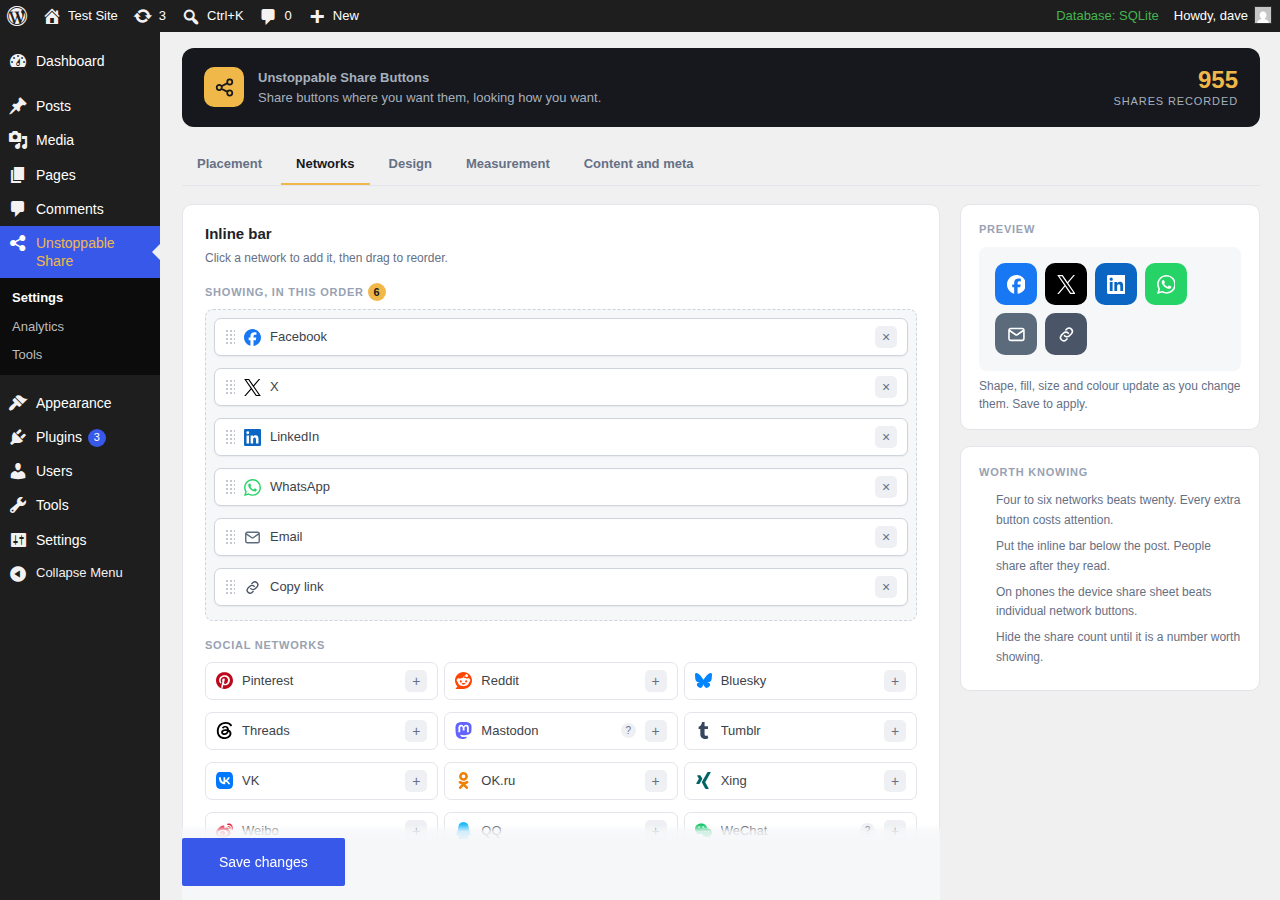Click the Database: SQLite indicator
This screenshot has height=900, width=1280.
[1107, 16]
